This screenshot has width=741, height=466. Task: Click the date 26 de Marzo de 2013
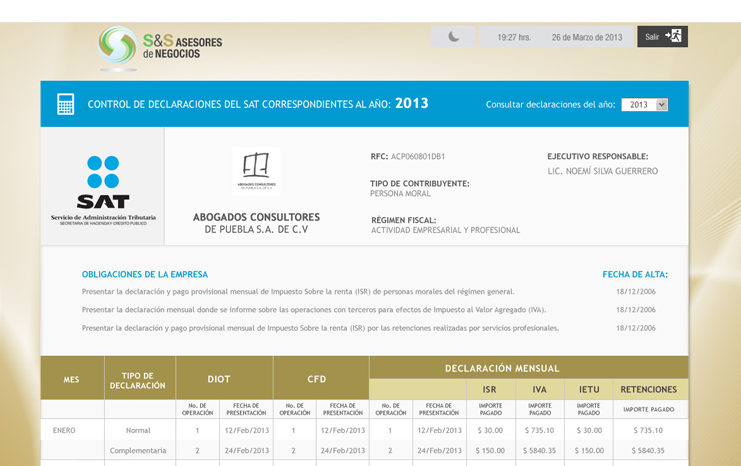587,37
